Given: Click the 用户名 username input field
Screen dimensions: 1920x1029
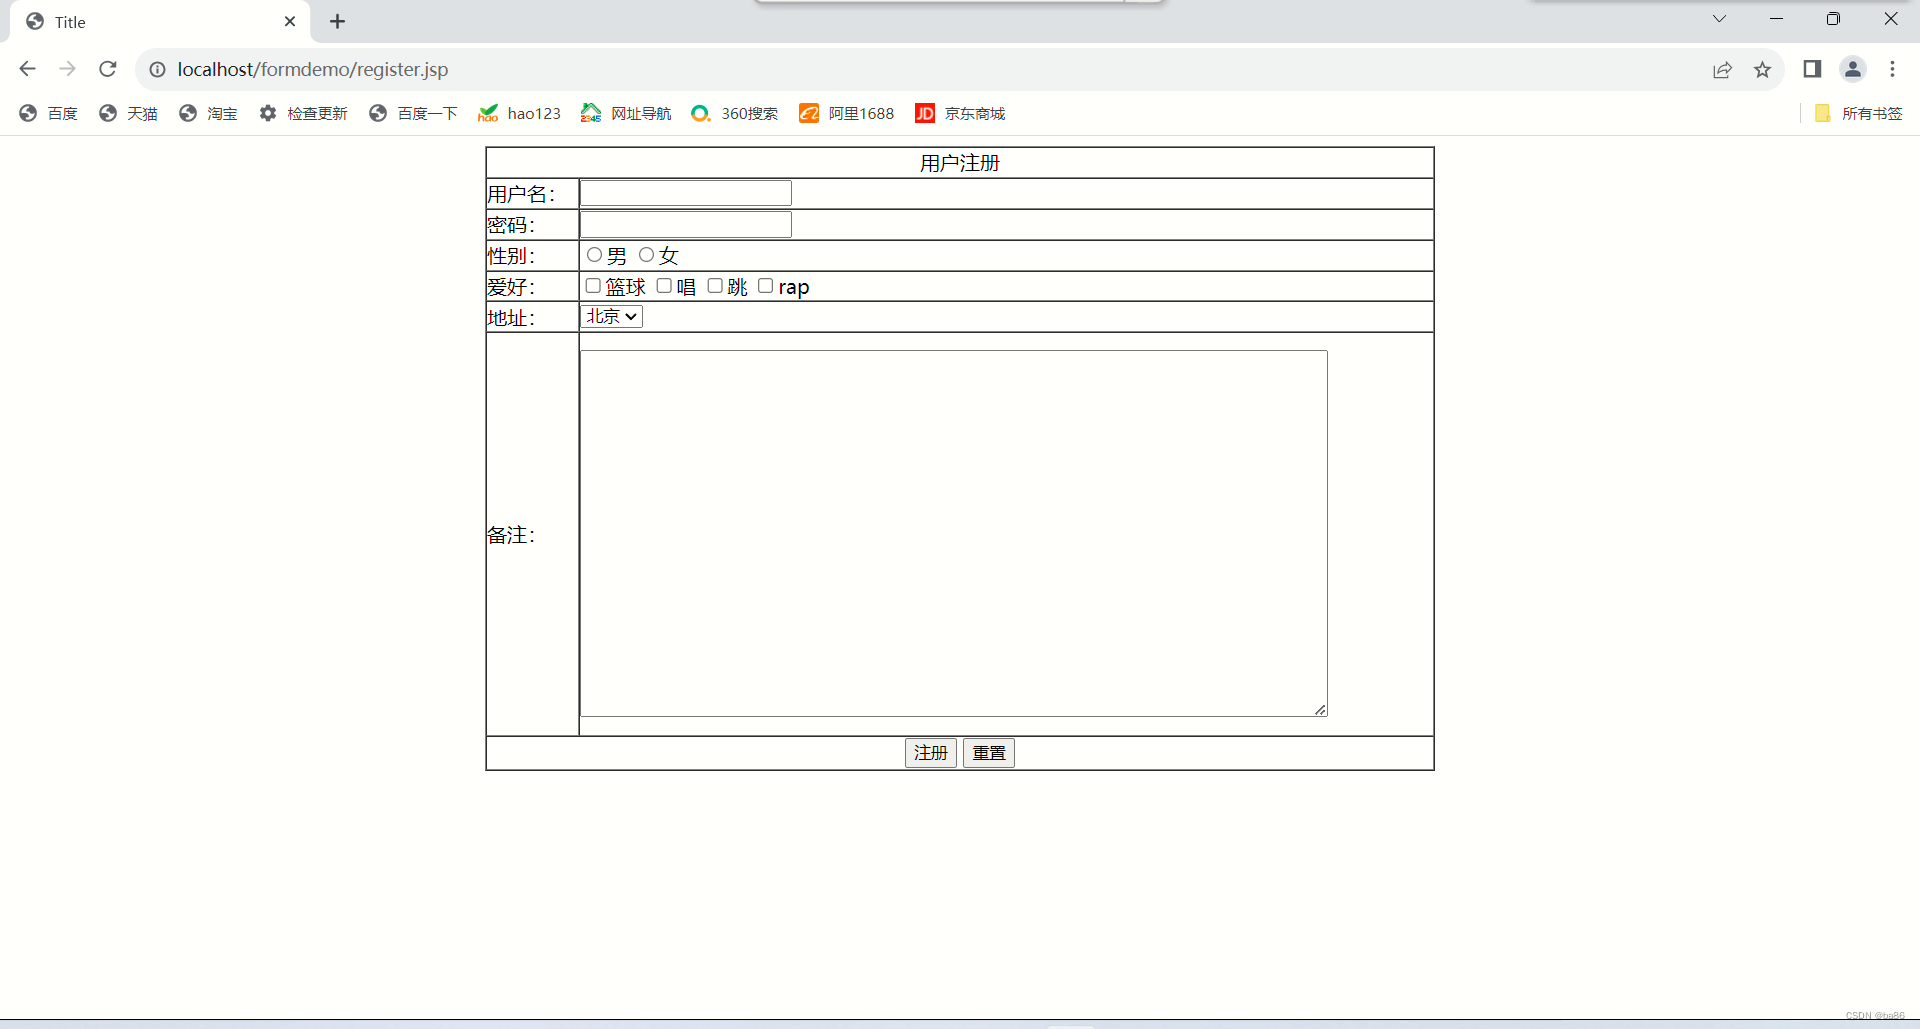Looking at the screenshot, I should coord(685,192).
